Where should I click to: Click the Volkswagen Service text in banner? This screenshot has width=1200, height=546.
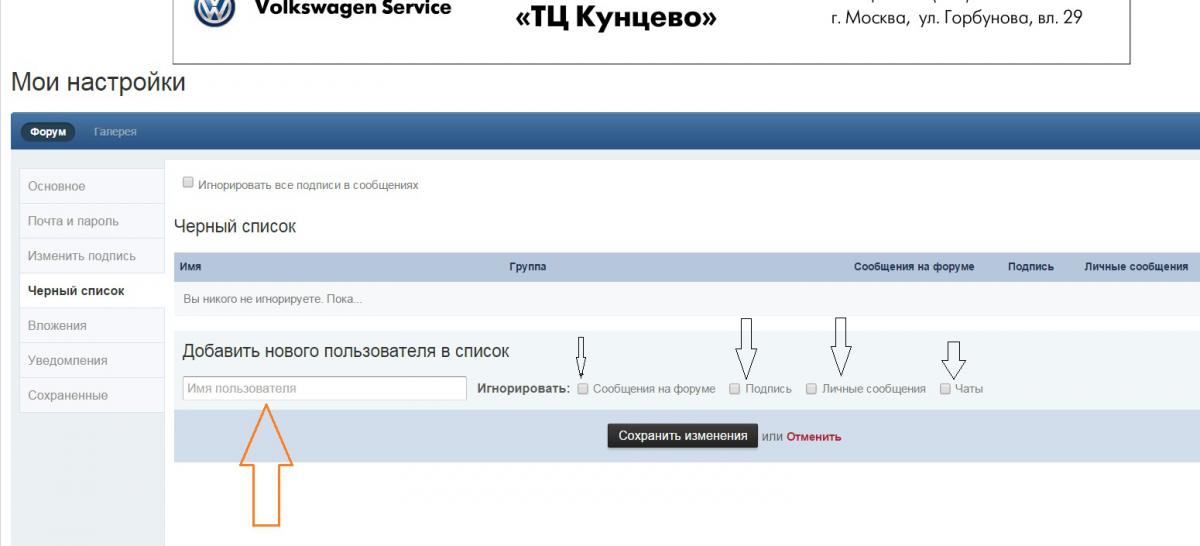coord(353,8)
